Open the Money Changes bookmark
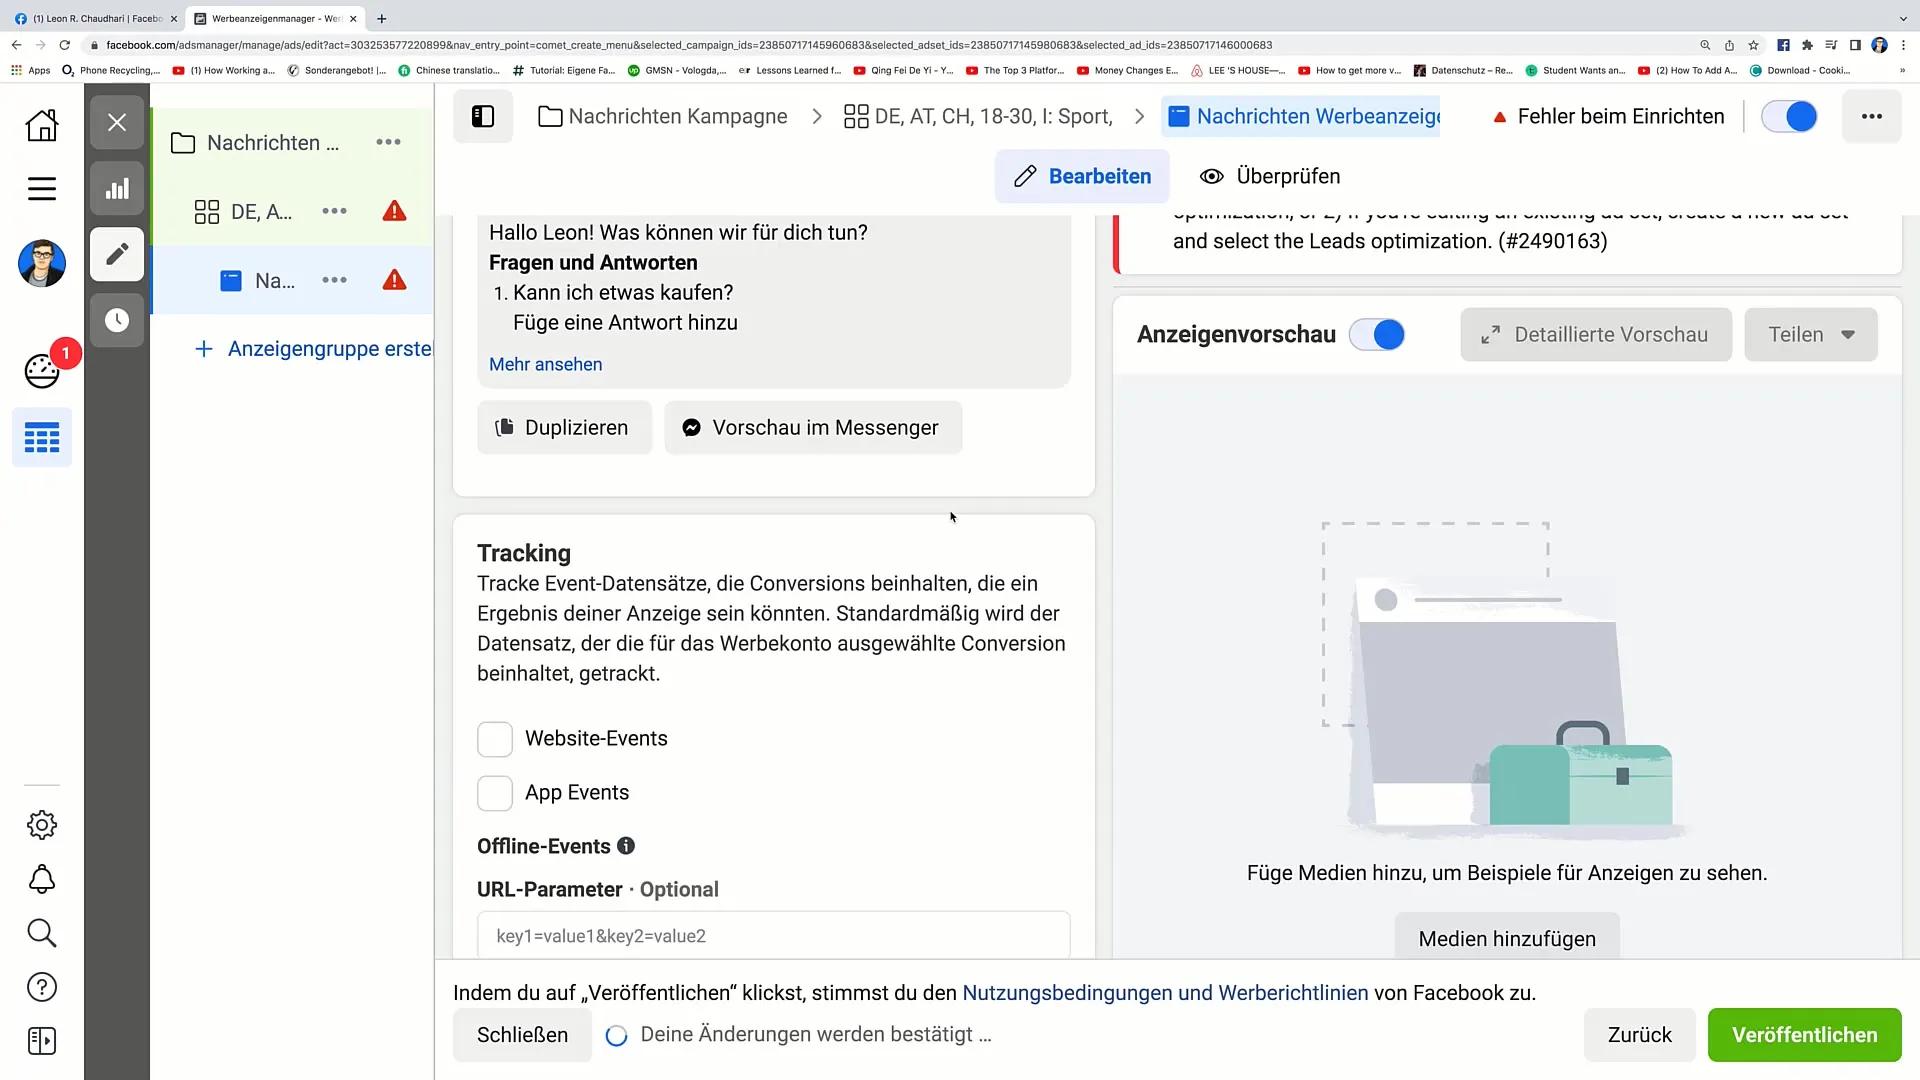1920x1080 pixels. tap(1128, 70)
